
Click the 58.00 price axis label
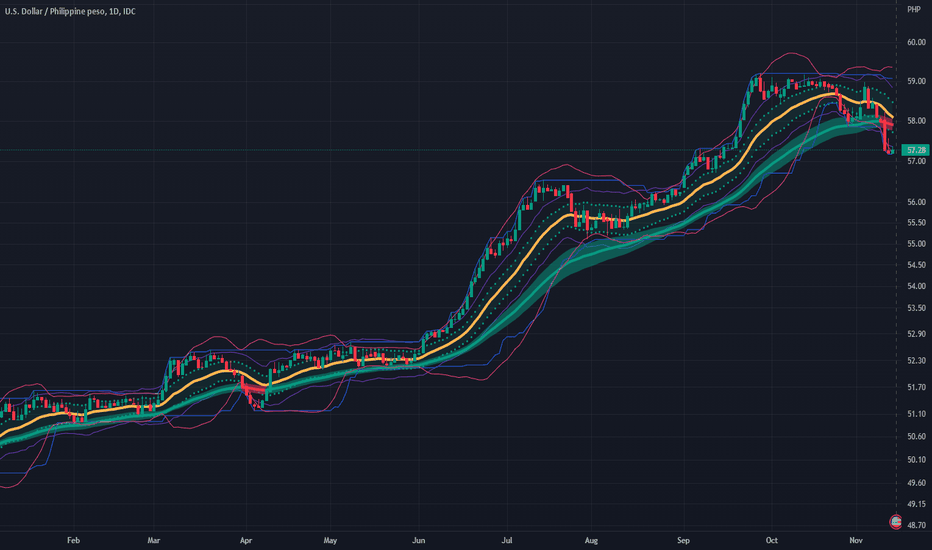click(916, 121)
